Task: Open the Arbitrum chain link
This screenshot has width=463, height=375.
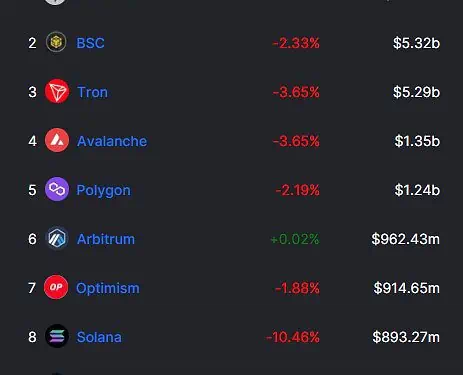Action: (106, 239)
